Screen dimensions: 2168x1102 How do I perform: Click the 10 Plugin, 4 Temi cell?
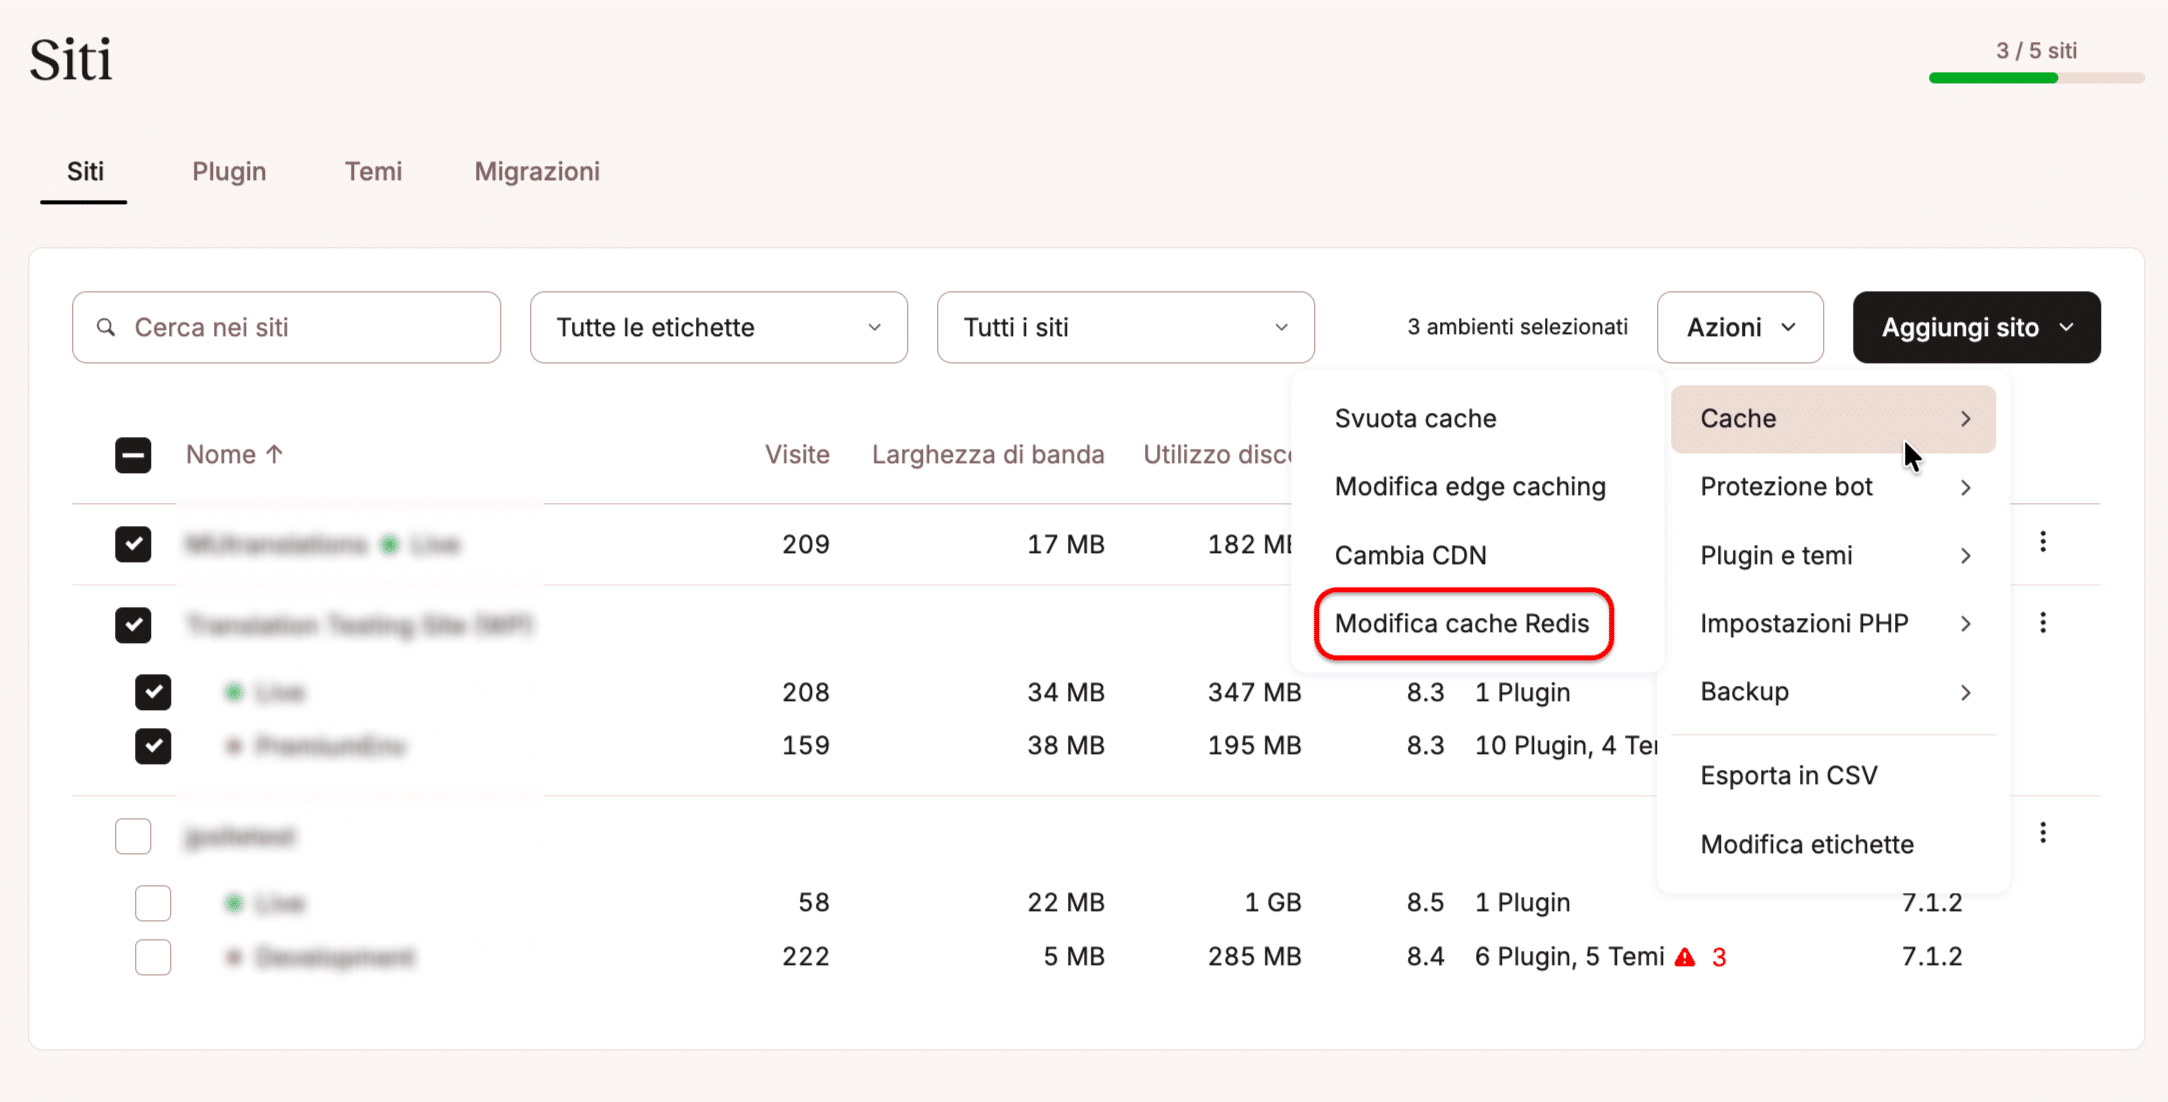point(1565,746)
